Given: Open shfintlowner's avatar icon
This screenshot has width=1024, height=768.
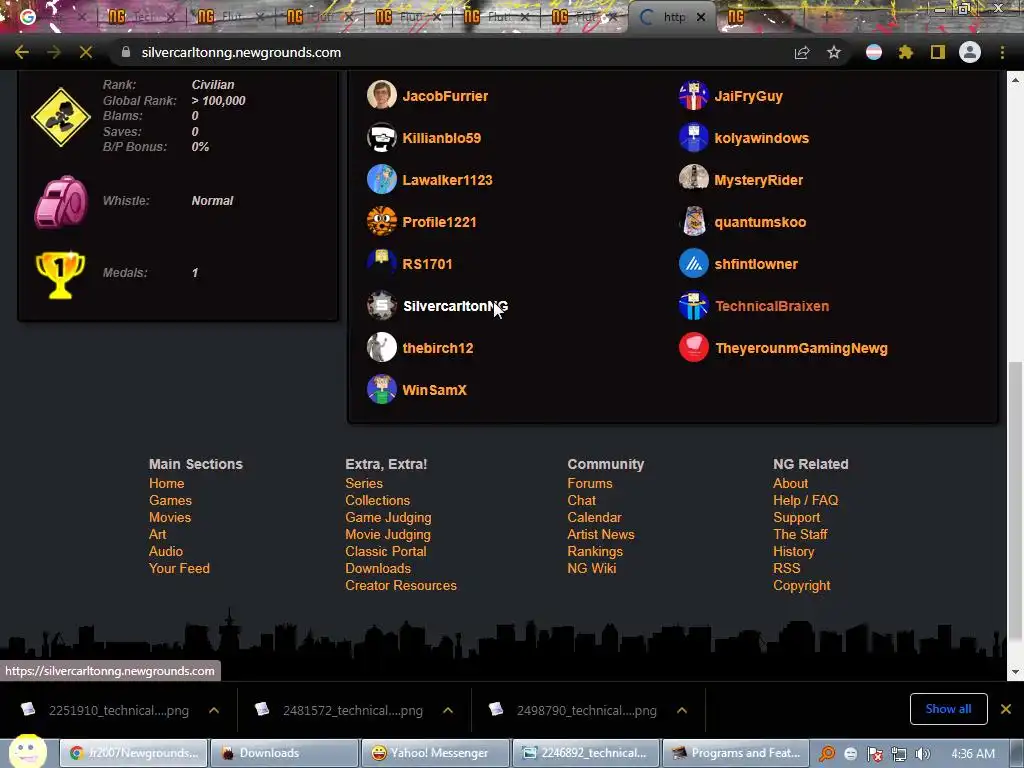Looking at the screenshot, I should 694,263.
